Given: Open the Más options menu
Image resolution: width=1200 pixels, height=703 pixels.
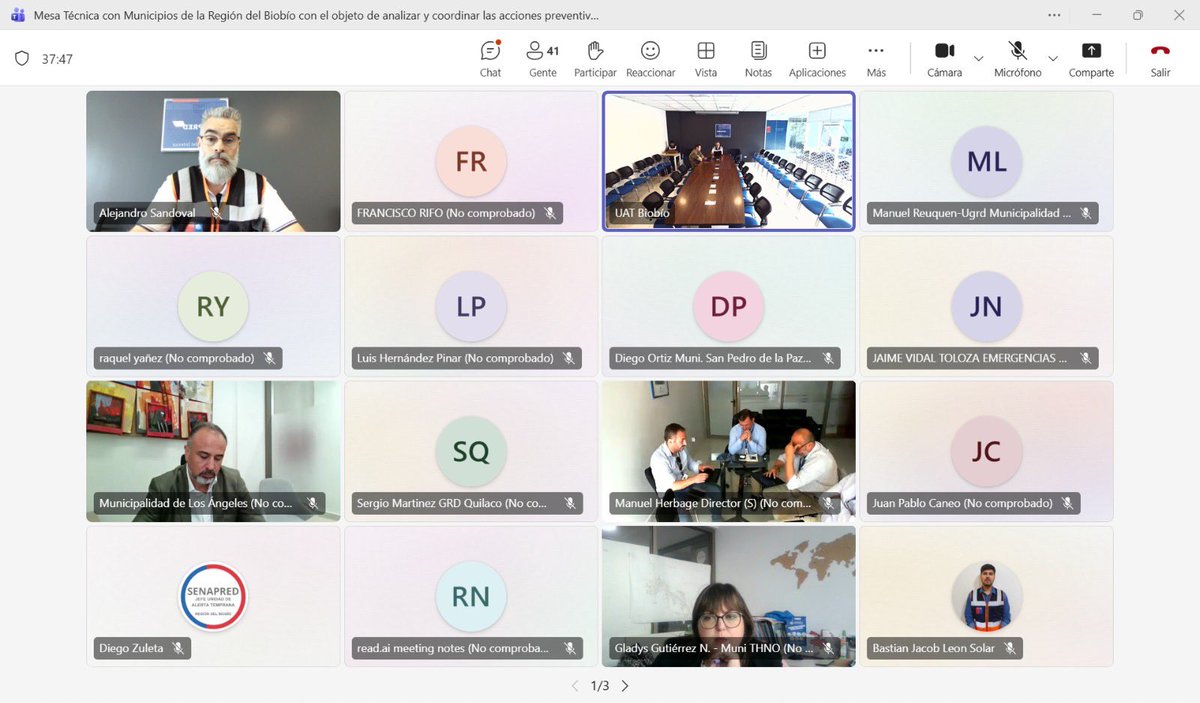Looking at the screenshot, I should tap(876, 59).
